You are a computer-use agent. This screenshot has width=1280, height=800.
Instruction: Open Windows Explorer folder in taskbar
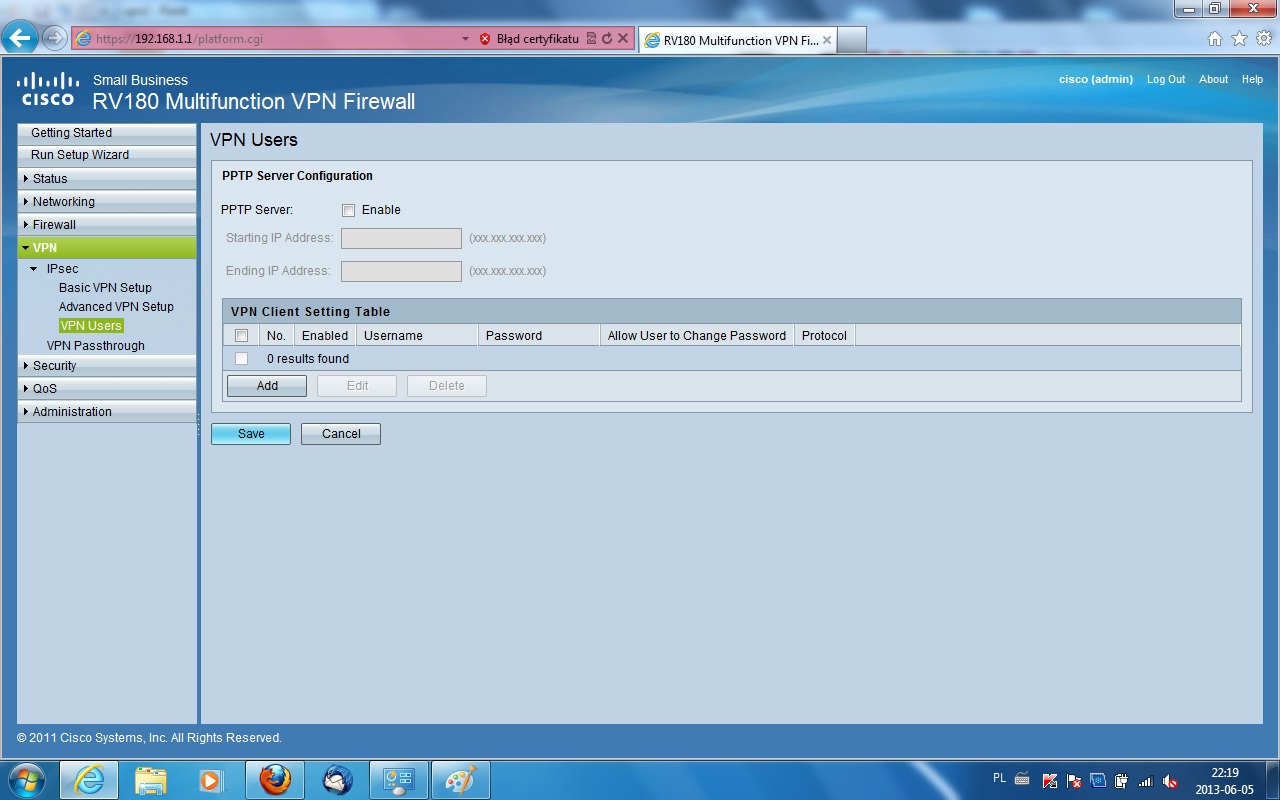(x=151, y=780)
